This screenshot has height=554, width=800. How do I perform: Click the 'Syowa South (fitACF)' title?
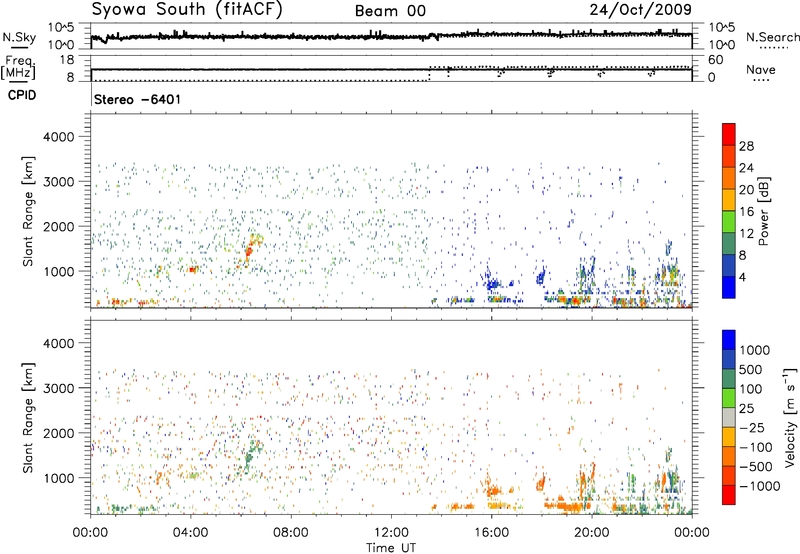pyautogui.click(x=187, y=10)
